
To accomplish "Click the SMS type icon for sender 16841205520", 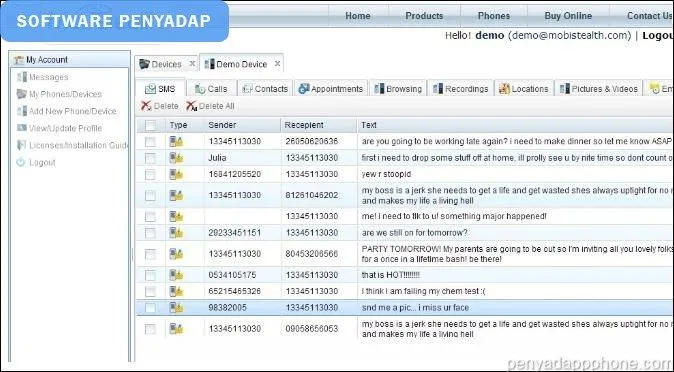I will (x=176, y=174).
